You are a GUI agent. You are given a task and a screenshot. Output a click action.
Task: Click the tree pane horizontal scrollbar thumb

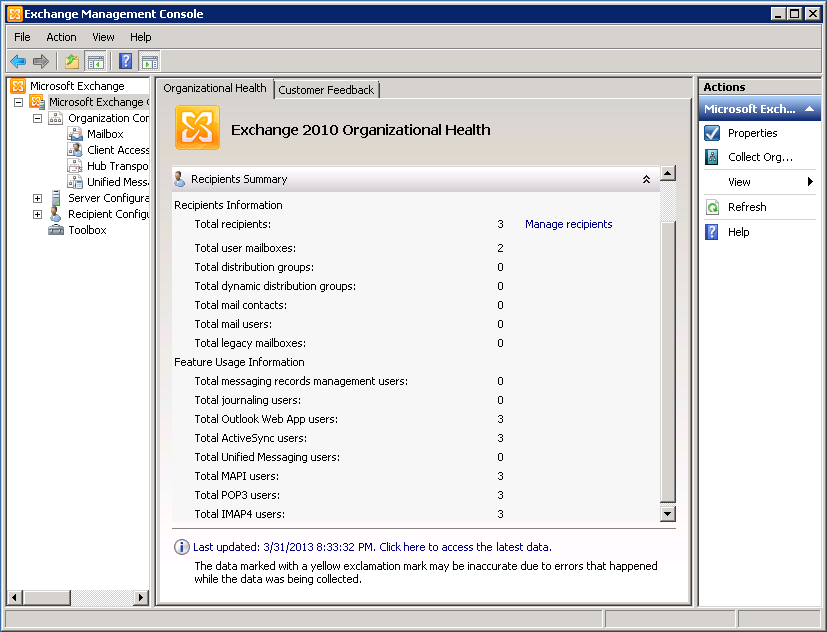tap(46, 597)
